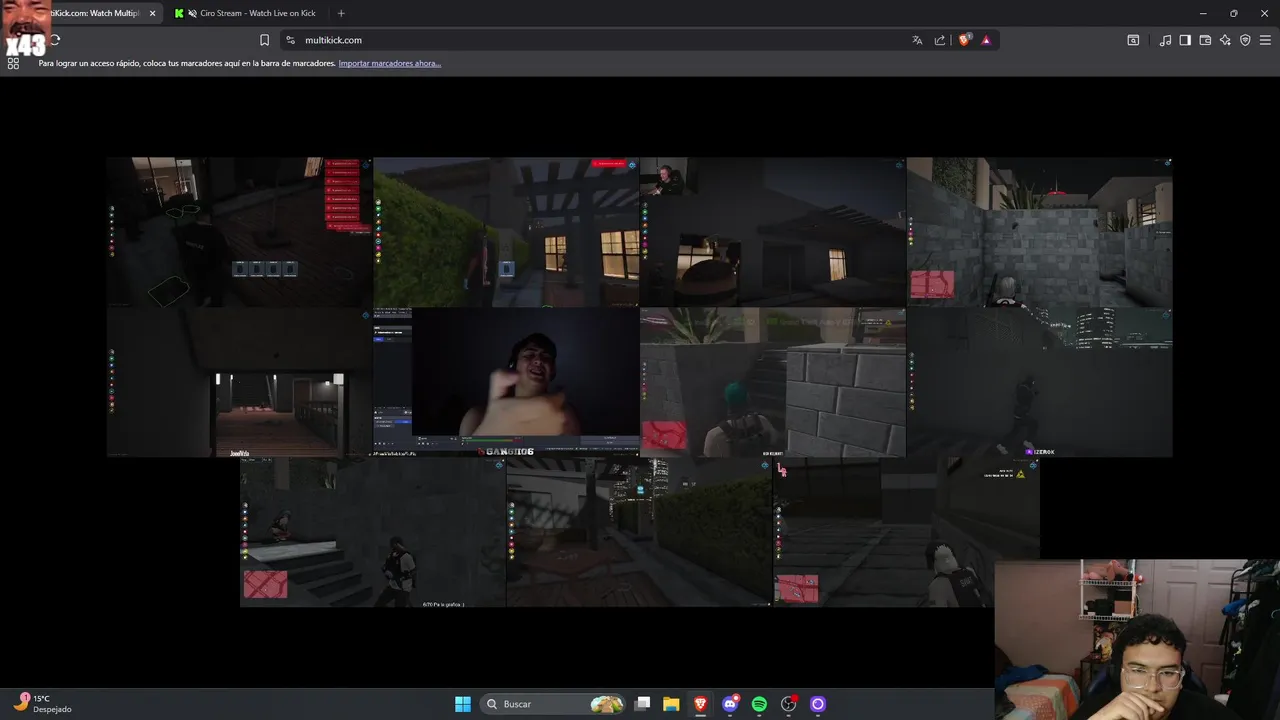Click the Buscar taskbar search box
Viewport: 1280px width, 720px height.
[553, 704]
